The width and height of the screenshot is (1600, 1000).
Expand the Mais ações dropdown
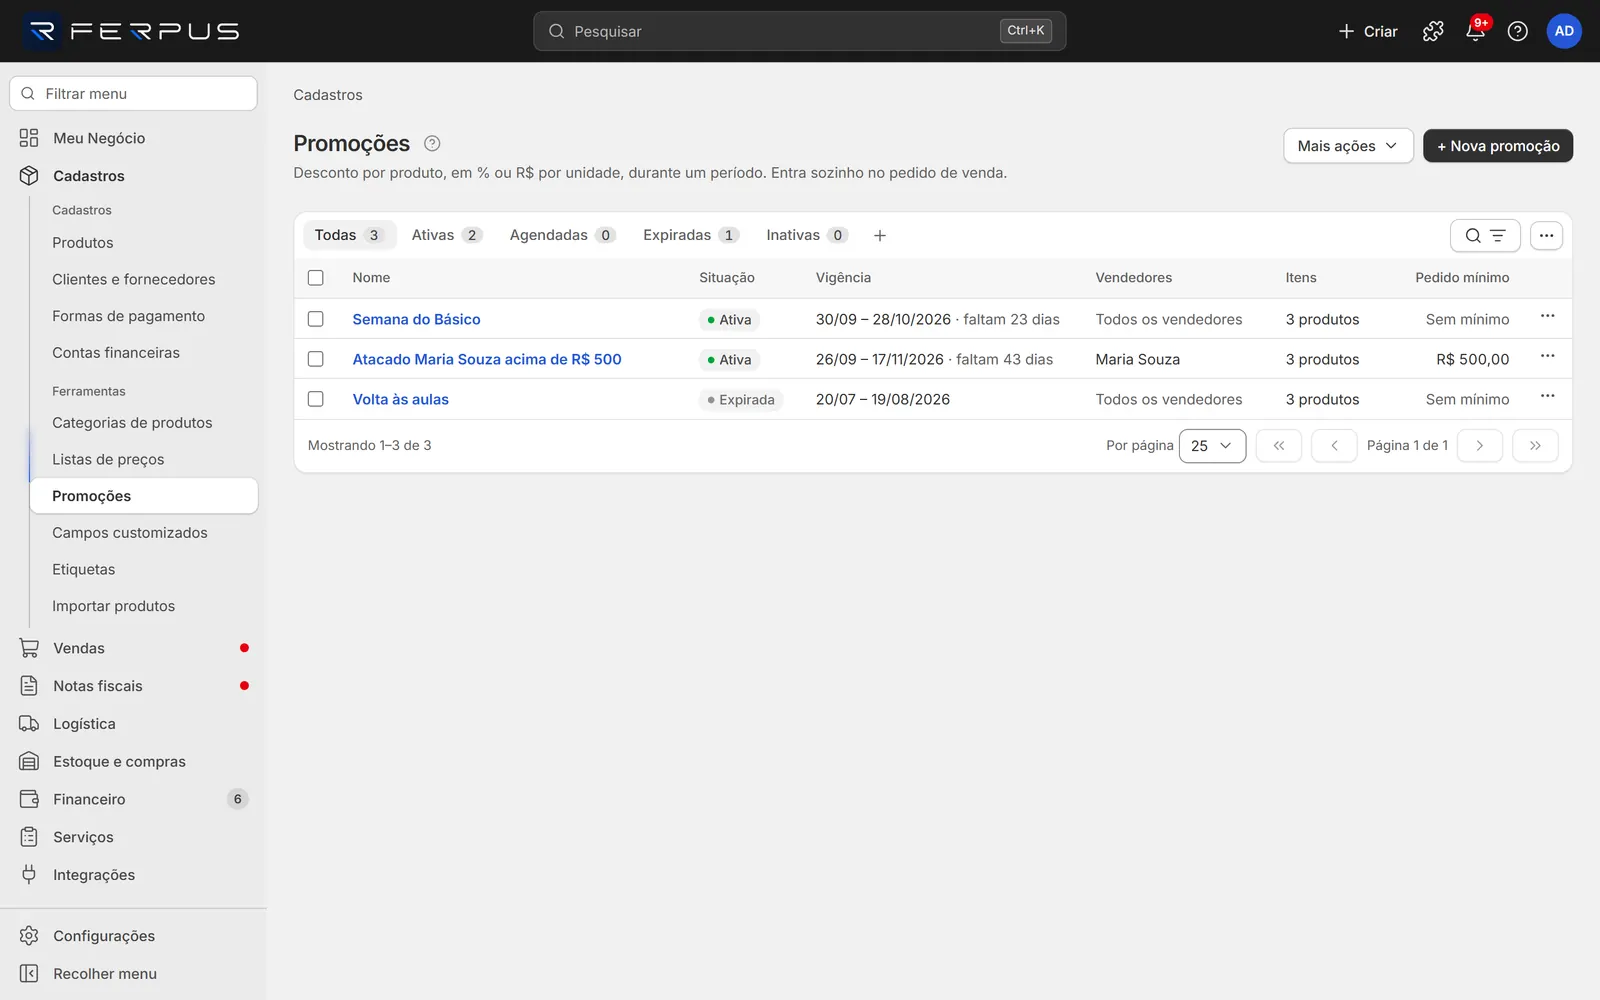click(1348, 146)
